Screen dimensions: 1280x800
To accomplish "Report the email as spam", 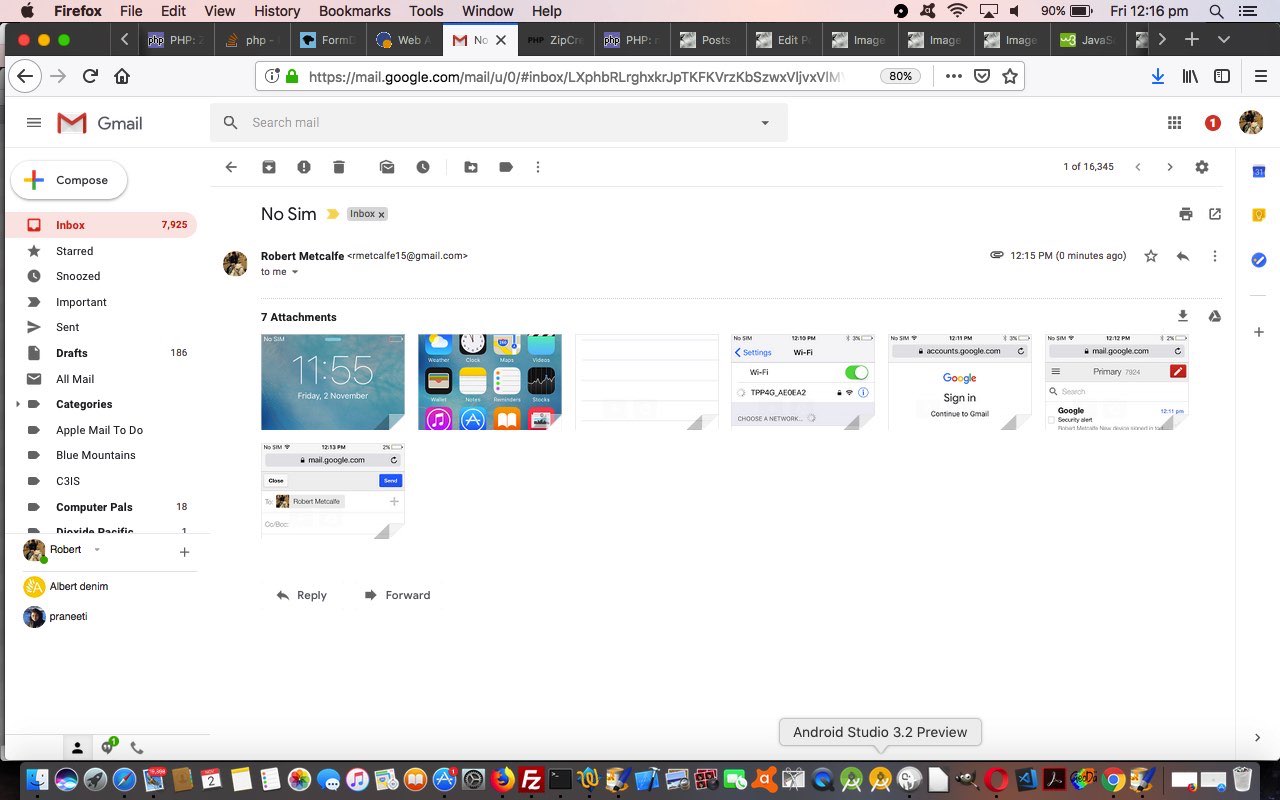I will [x=304, y=167].
